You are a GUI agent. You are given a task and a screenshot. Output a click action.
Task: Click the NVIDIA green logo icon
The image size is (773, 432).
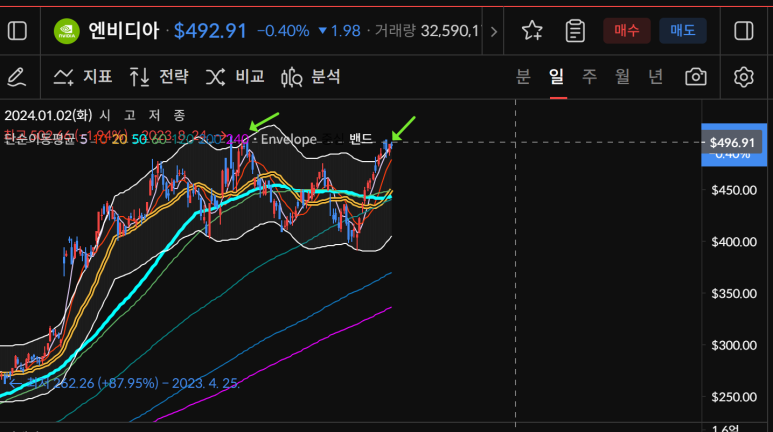point(67,31)
